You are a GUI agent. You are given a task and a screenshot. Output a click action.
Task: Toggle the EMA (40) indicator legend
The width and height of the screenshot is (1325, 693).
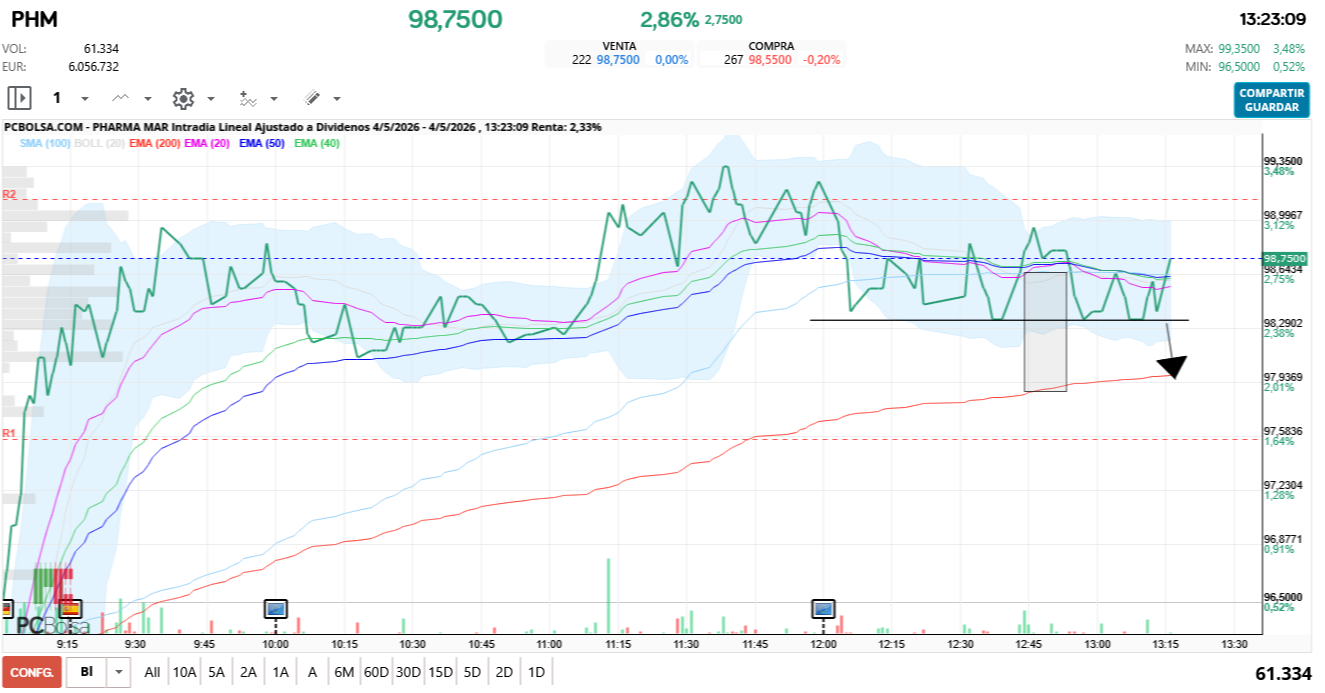[318, 144]
